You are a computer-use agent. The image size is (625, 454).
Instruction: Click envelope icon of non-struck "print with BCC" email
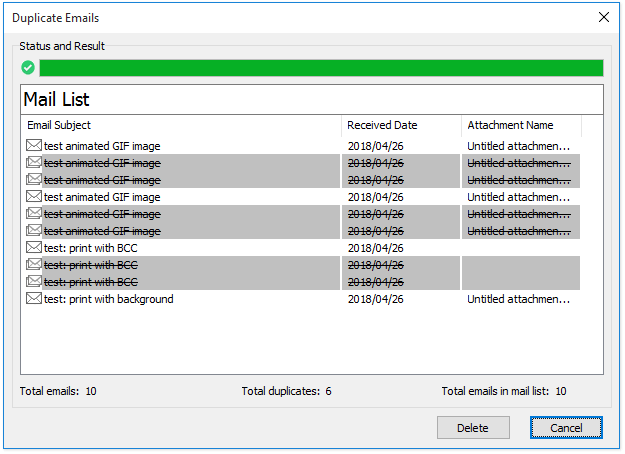pos(34,248)
